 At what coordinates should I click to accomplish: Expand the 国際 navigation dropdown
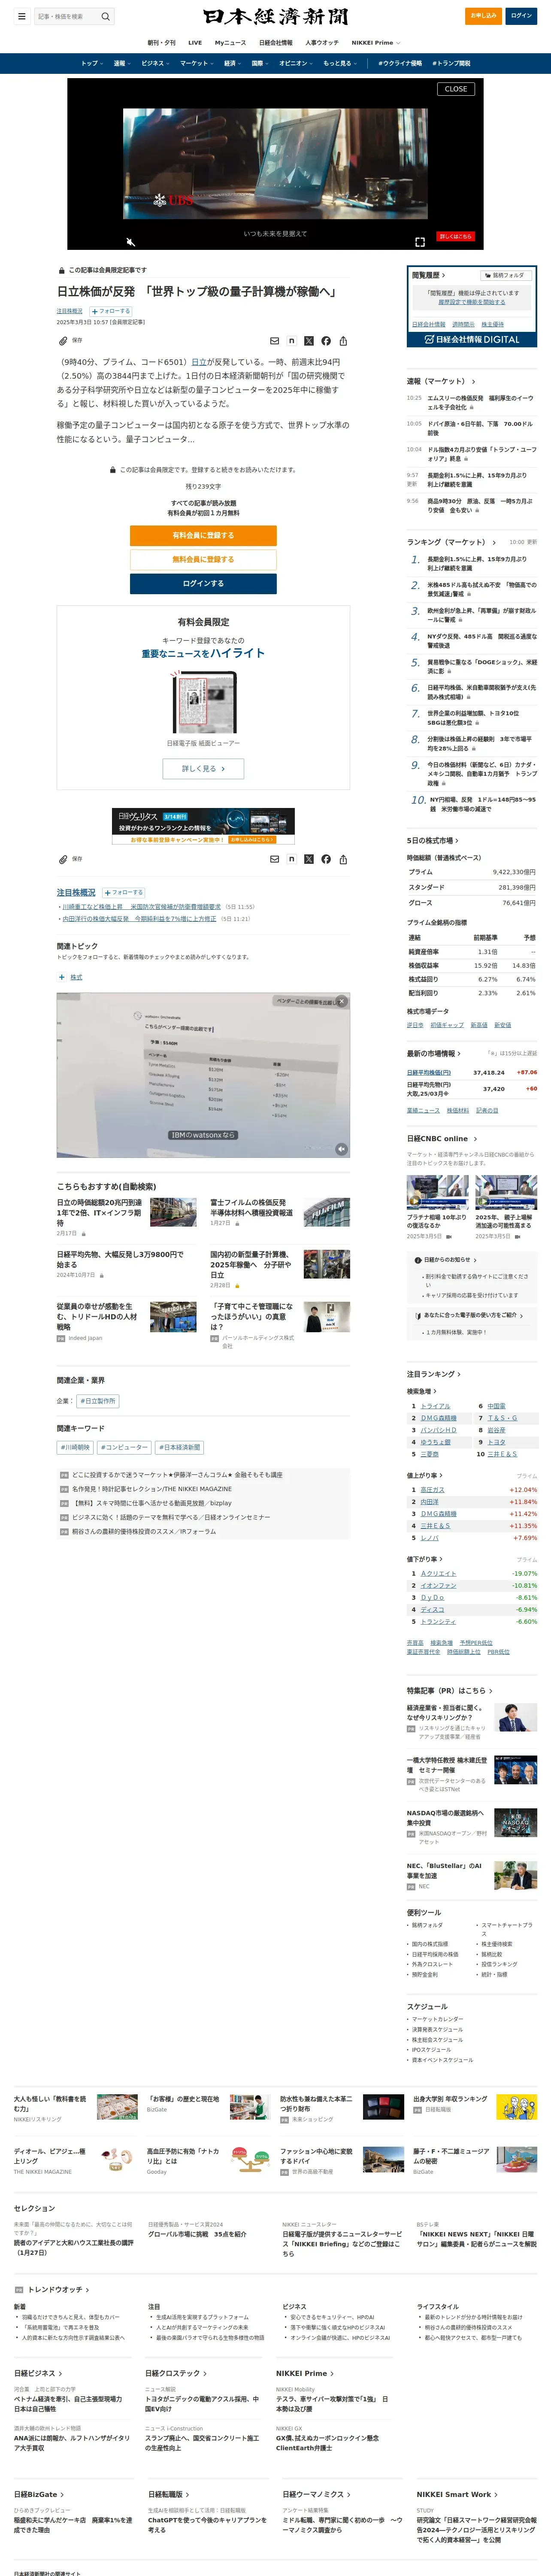pyautogui.click(x=260, y=63)
